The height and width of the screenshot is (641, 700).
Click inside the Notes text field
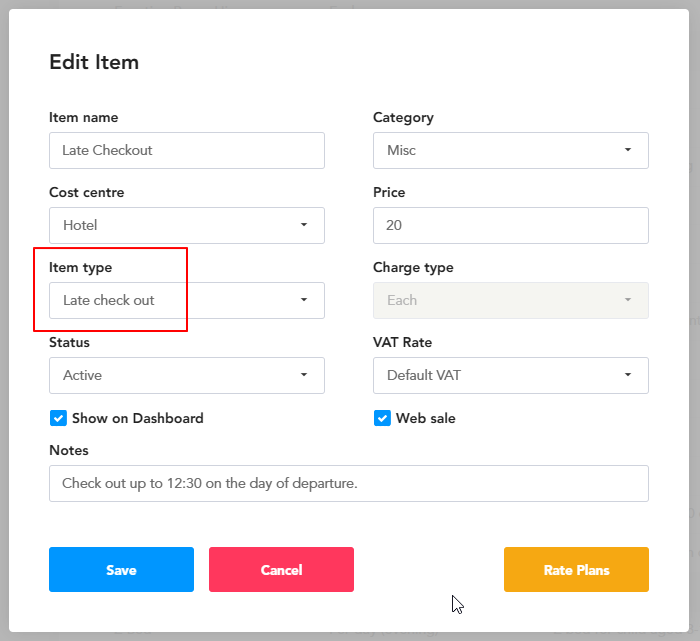point(348,483)
